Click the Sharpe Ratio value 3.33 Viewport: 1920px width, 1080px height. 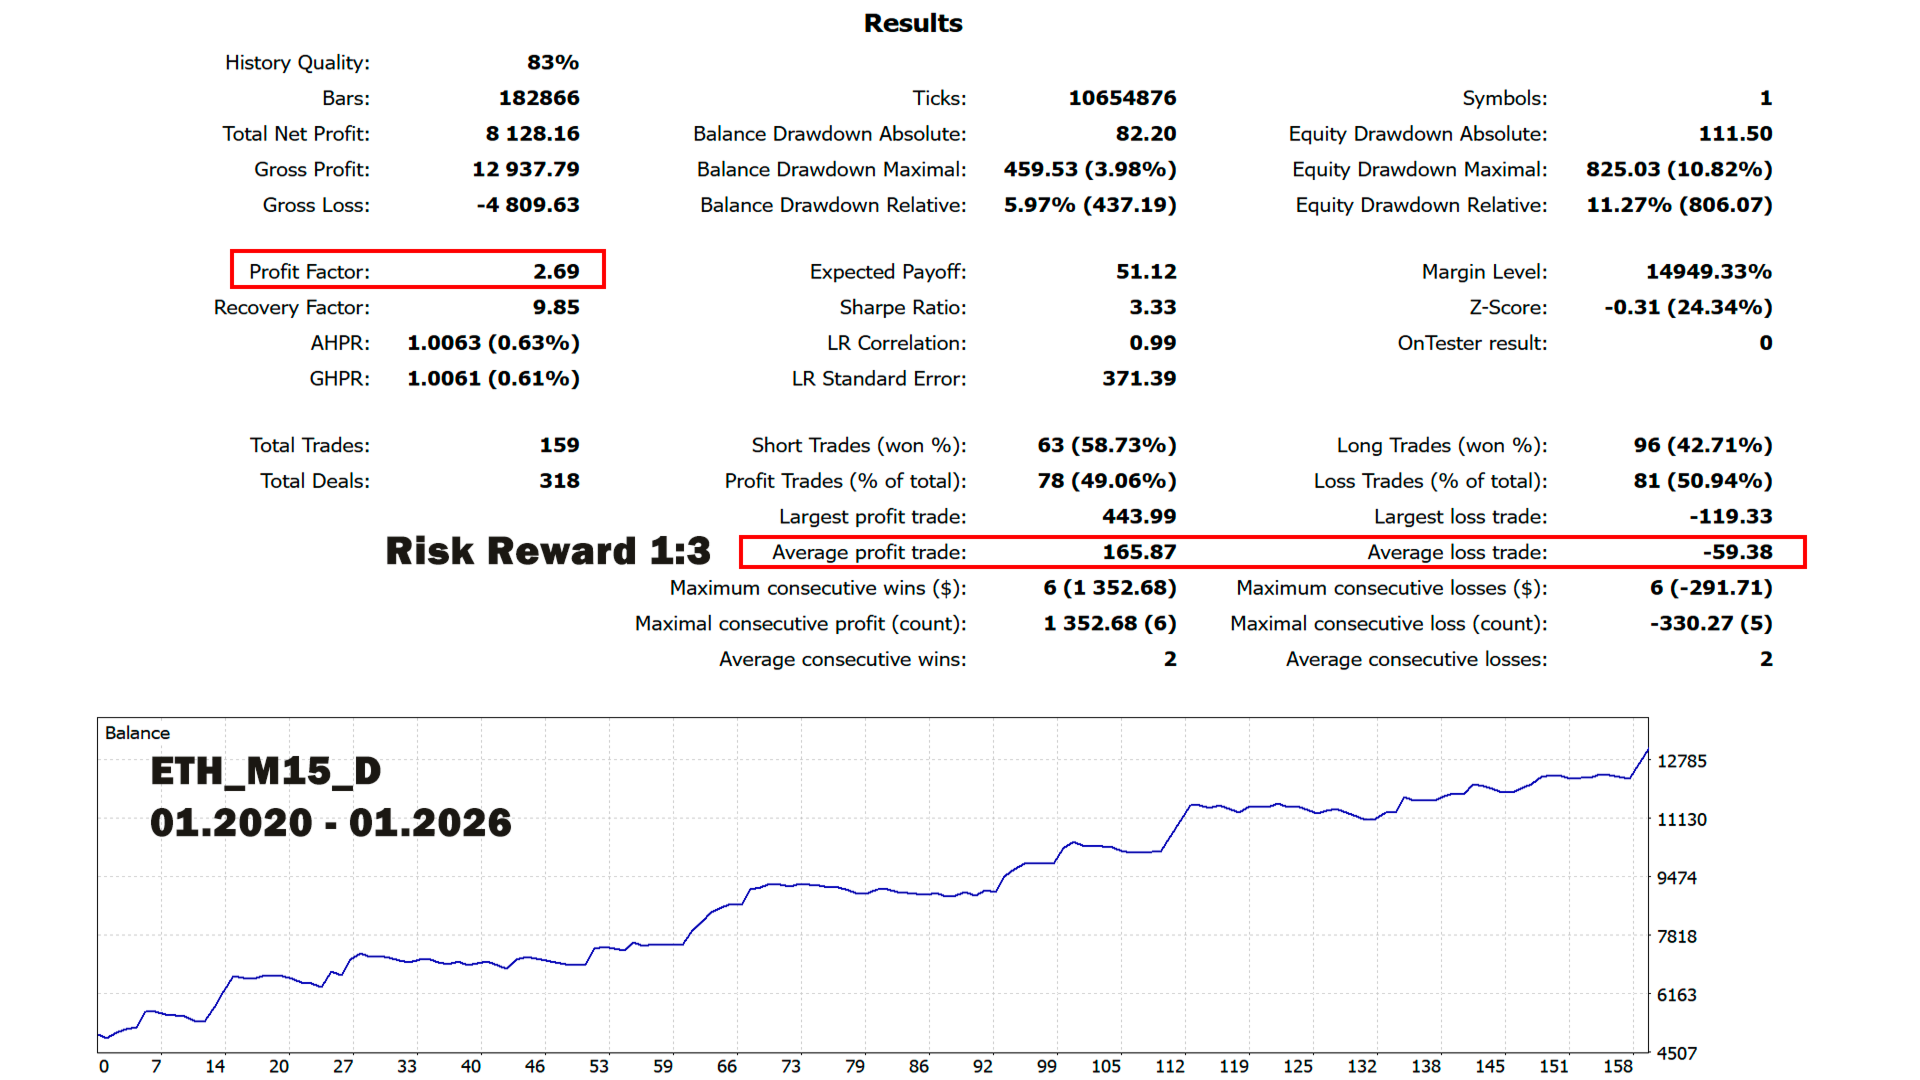pyautogui.click(x=1152, y=308)
